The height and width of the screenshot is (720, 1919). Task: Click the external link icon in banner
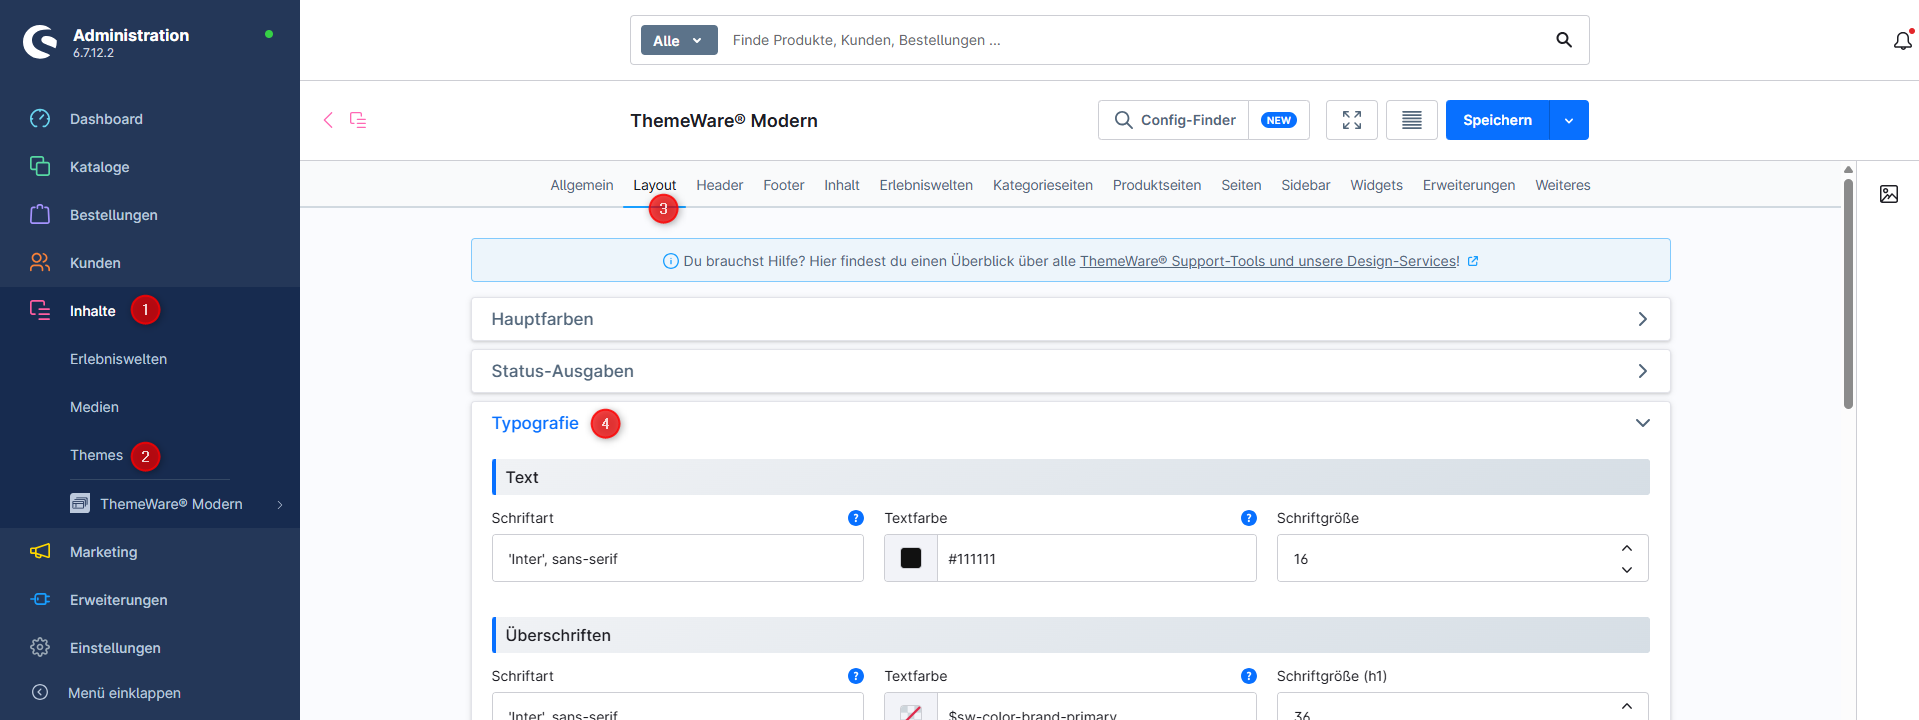point(1473,261)
